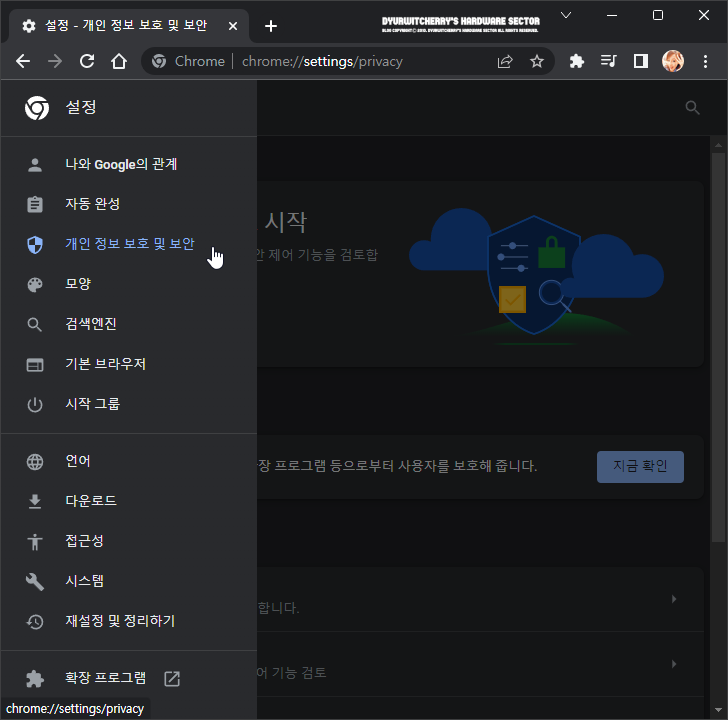Click the shield icon for 개인 정보 보호
Viewport: 728px width, 720px height.
click(35, 245)
